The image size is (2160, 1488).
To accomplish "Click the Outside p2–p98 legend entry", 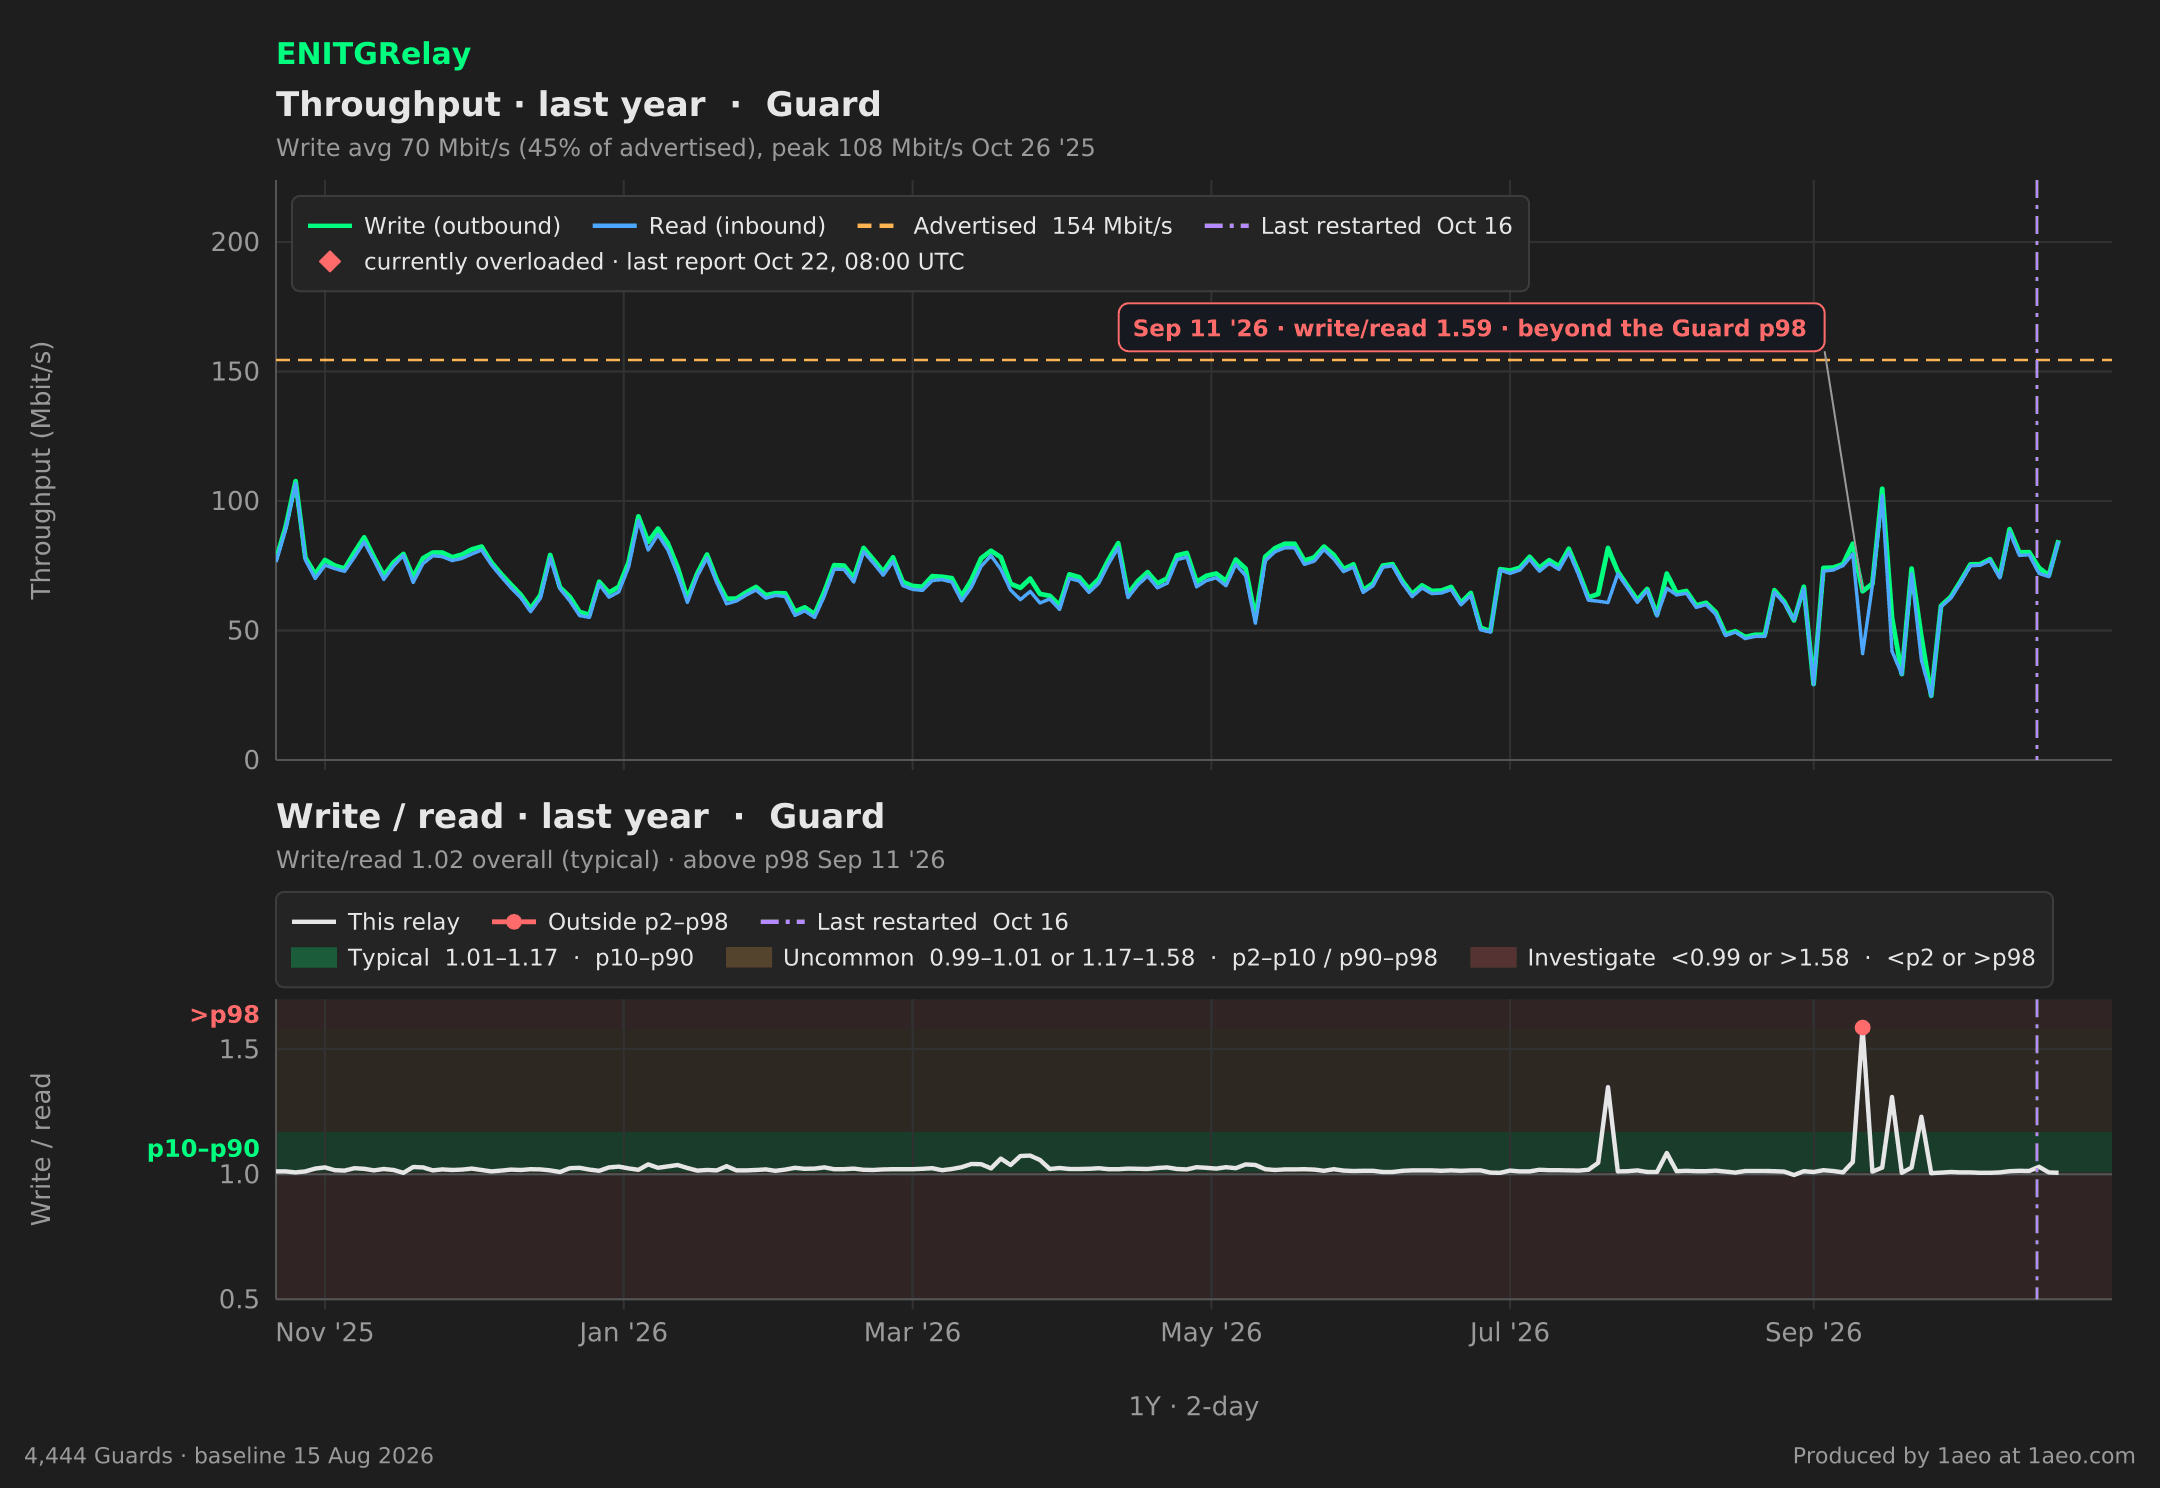I will tap(610, 922).
